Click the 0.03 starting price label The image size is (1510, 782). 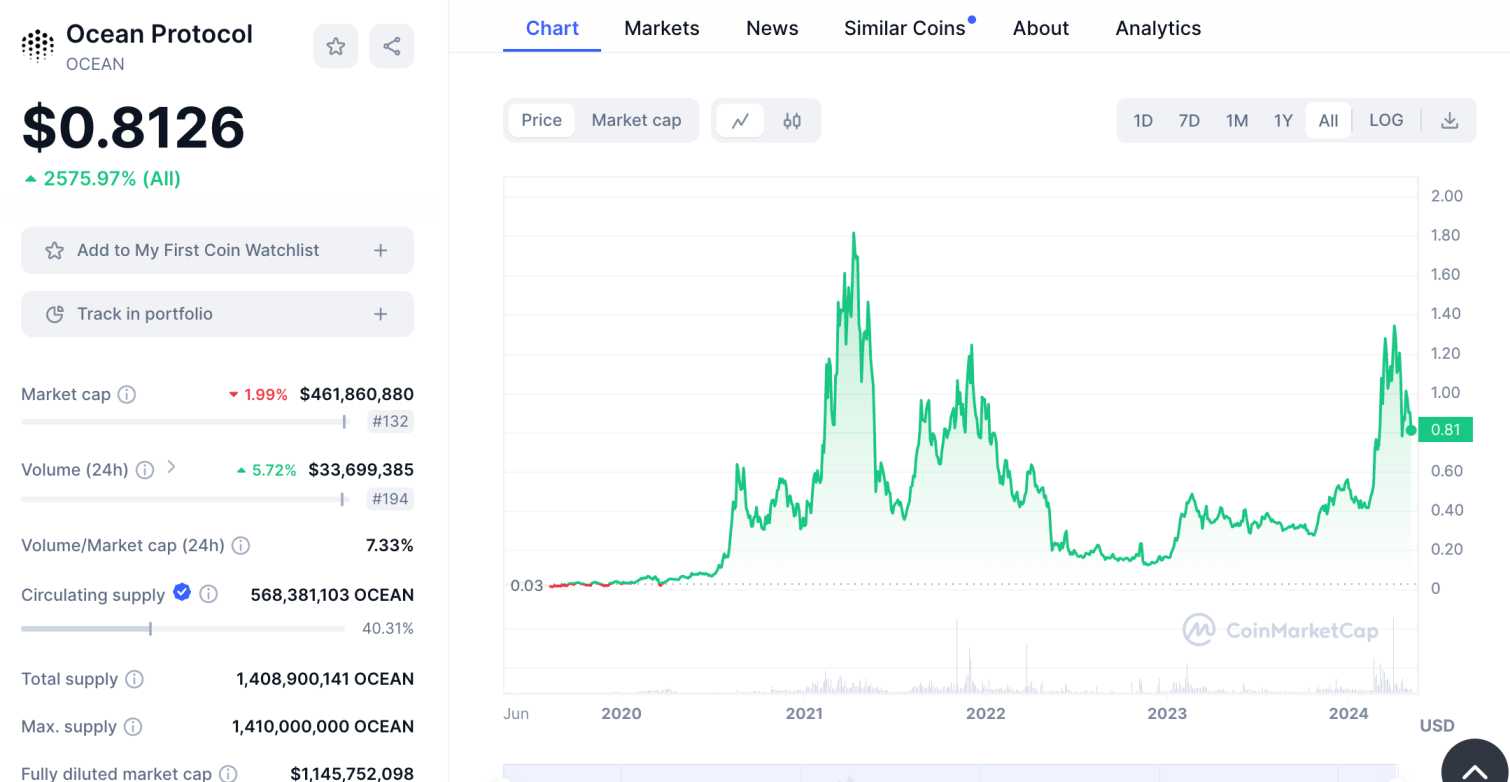coord(527,585)
